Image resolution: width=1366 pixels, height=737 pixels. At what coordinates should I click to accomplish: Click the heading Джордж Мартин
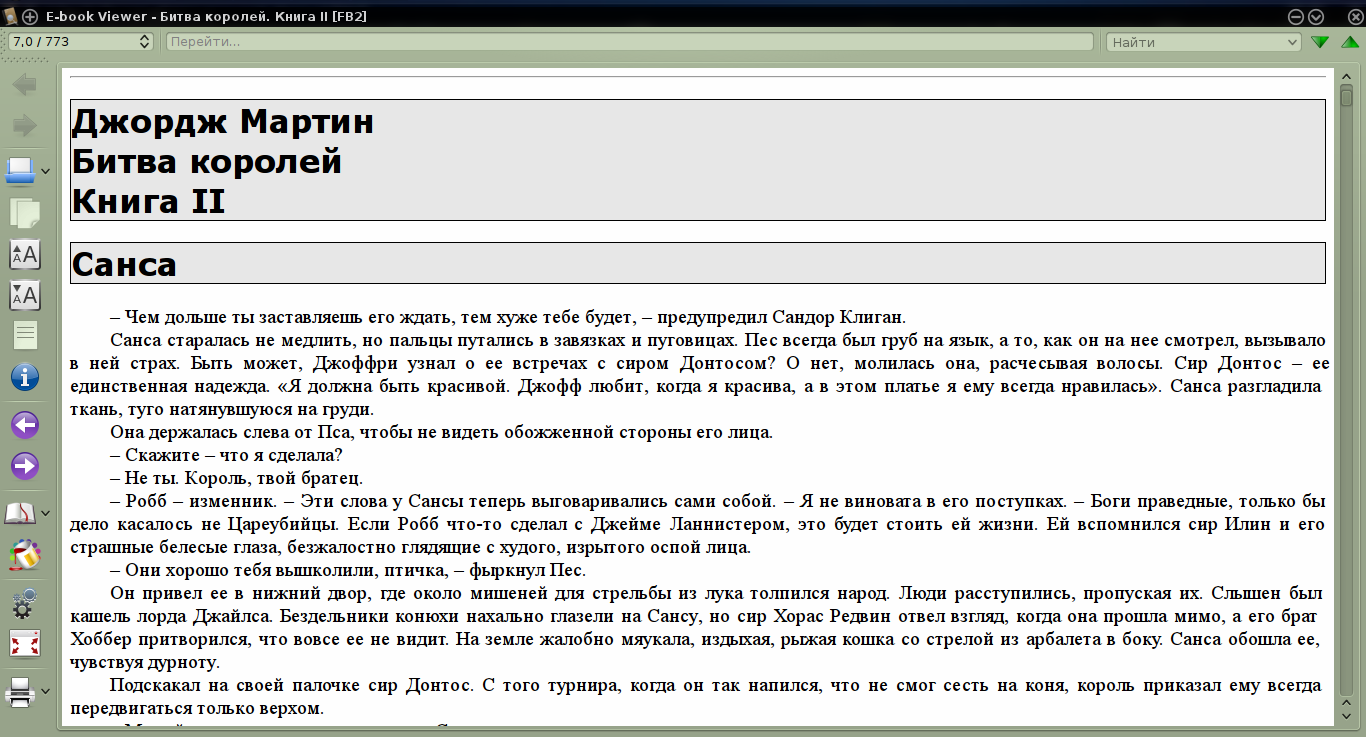(223, 122)
